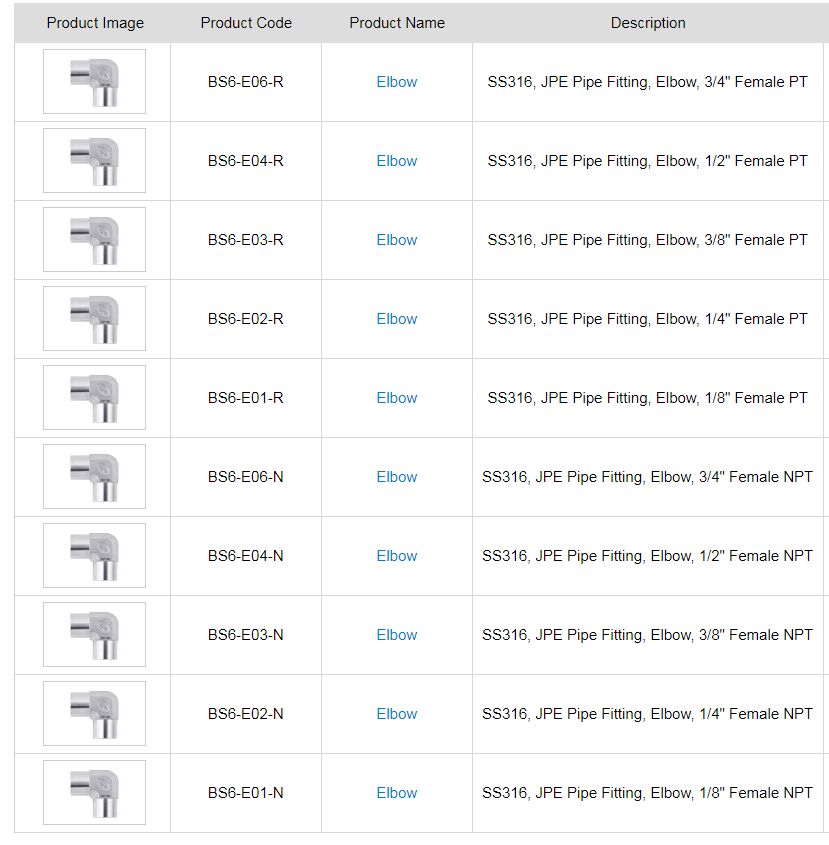Click the BS6-E02-N elbow thumbnail
The image size is (829, 845).
(94, 714)
